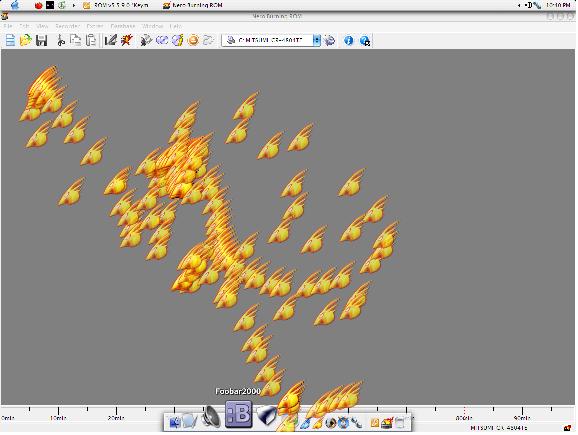Screen dimensions: 578x435
Task: Open the Recorder menu
Action: tap(67, 26)
